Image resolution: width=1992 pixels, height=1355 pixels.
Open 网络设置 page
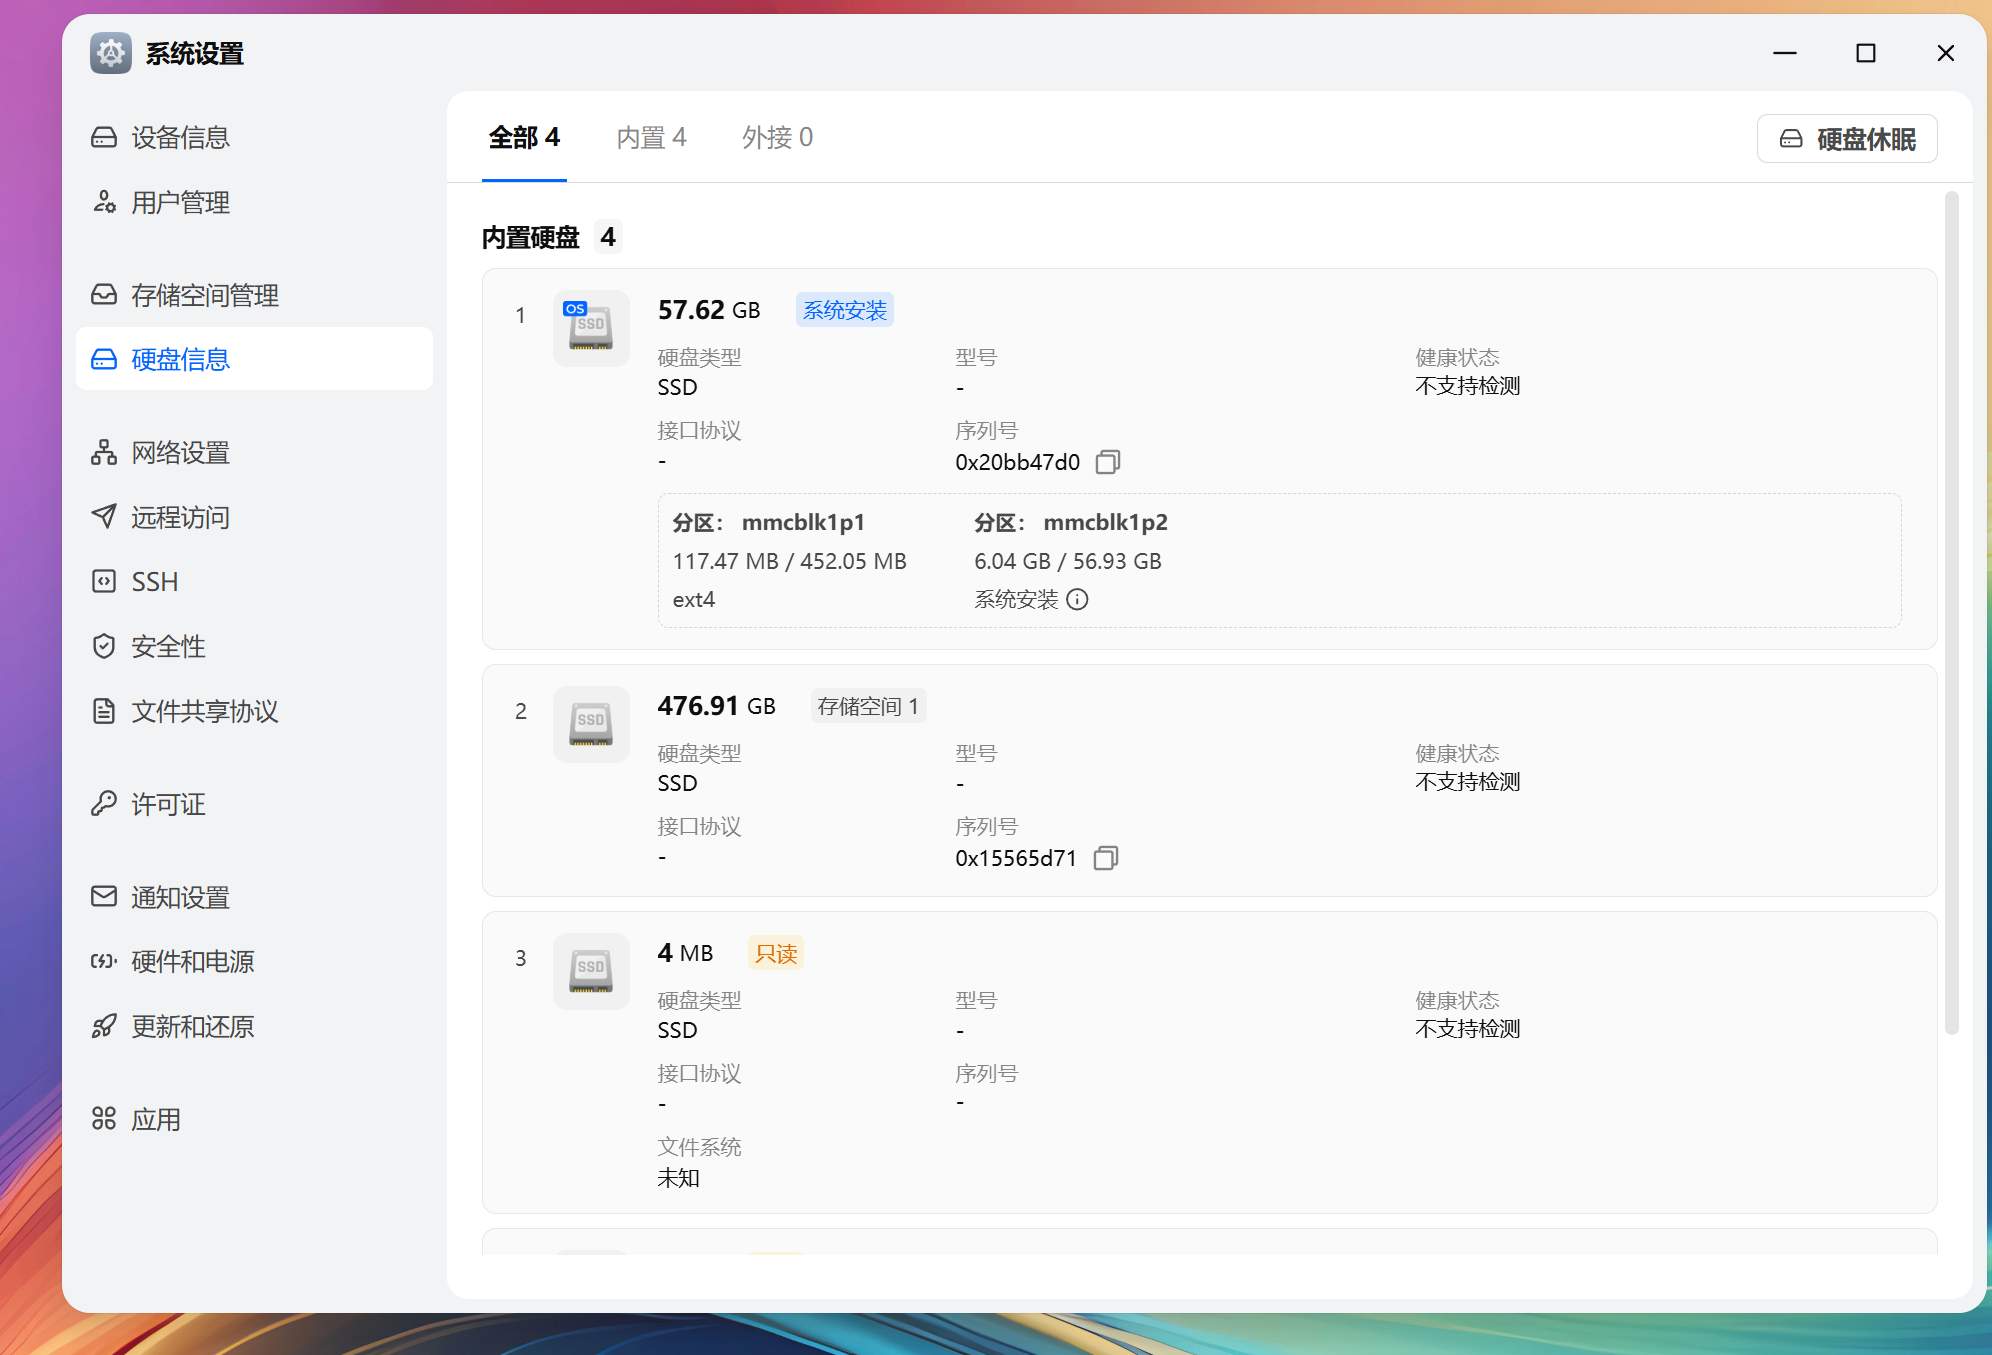click(x=180, y=452)
